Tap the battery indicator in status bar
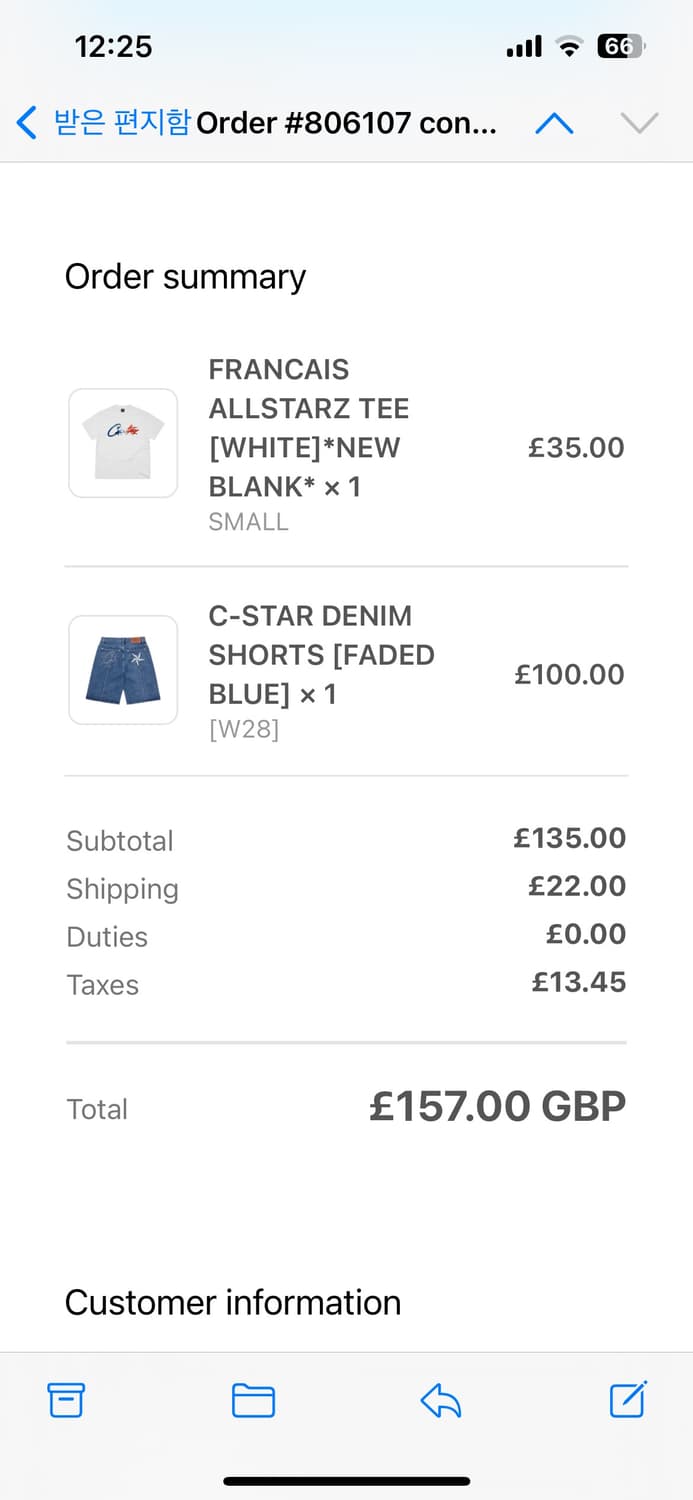This screenshot has height=1500, width=693. point(621,46)
